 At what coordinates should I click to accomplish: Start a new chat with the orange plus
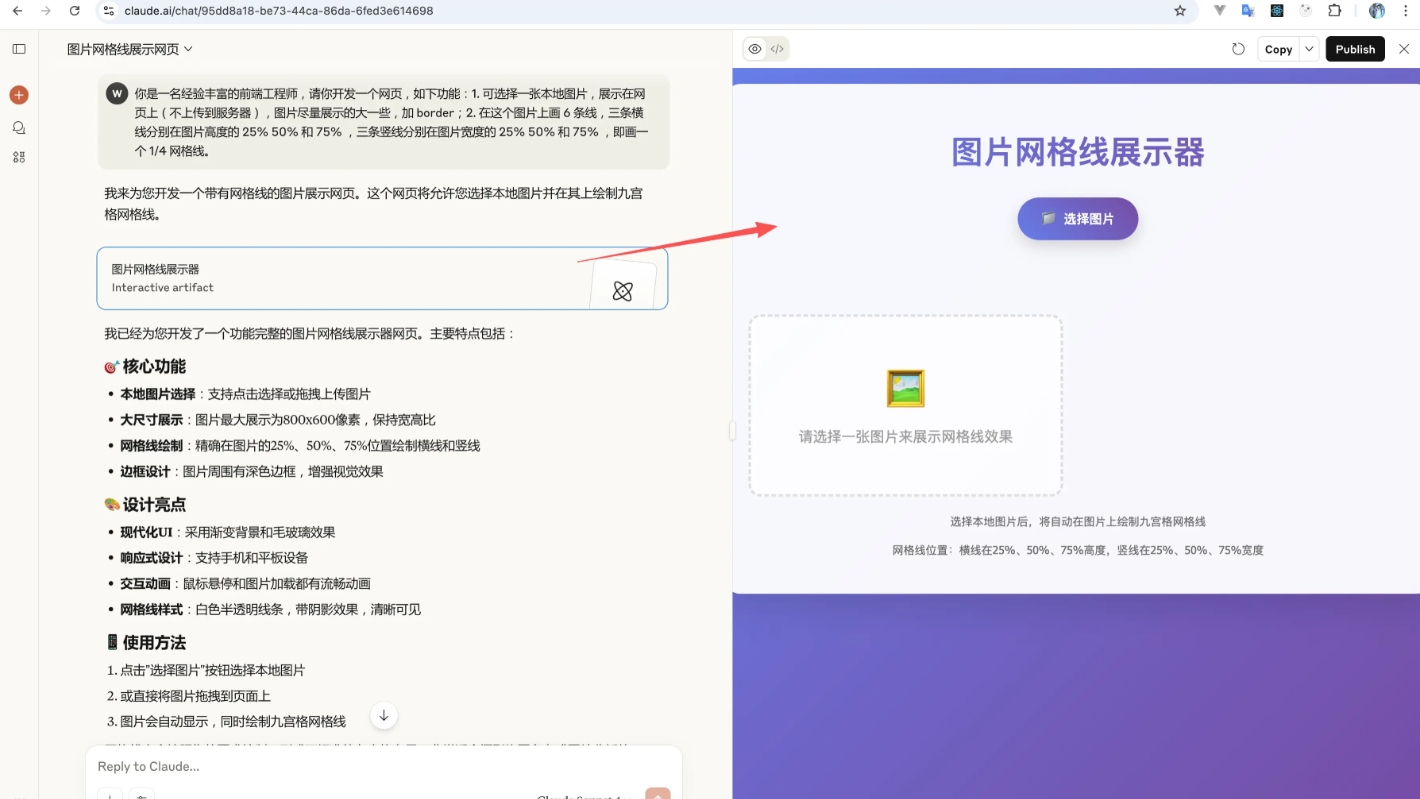(19, 95)
